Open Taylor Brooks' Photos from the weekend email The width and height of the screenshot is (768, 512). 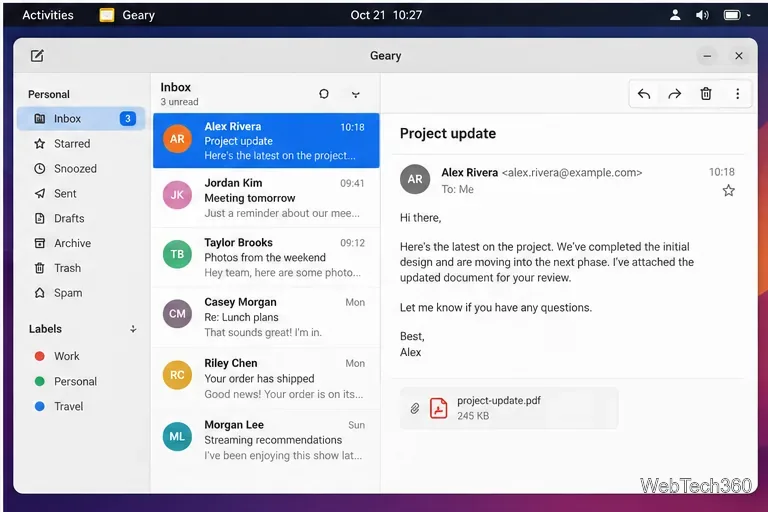pyautogui.click(x=266, y=257)
